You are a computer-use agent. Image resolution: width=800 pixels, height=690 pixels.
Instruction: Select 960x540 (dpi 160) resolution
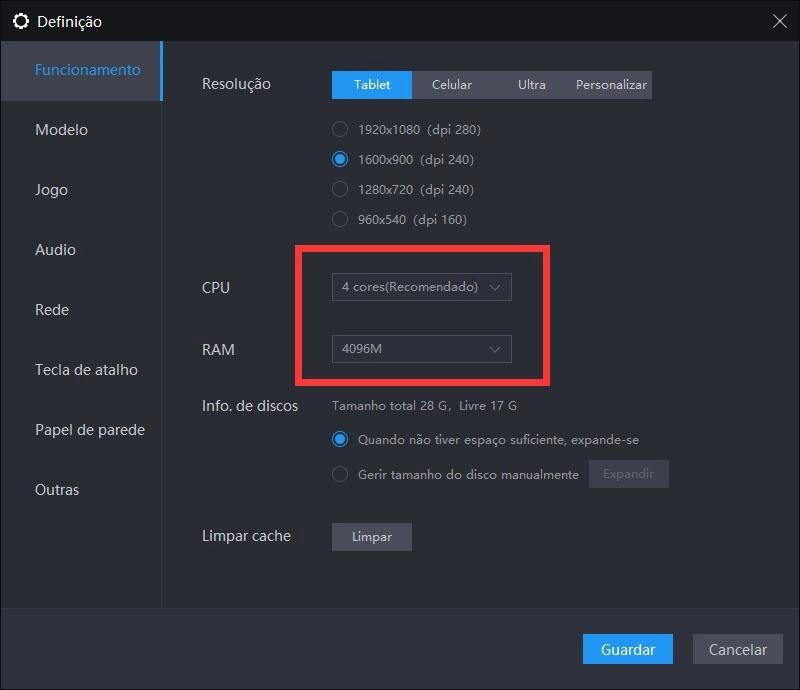[340, 219]
